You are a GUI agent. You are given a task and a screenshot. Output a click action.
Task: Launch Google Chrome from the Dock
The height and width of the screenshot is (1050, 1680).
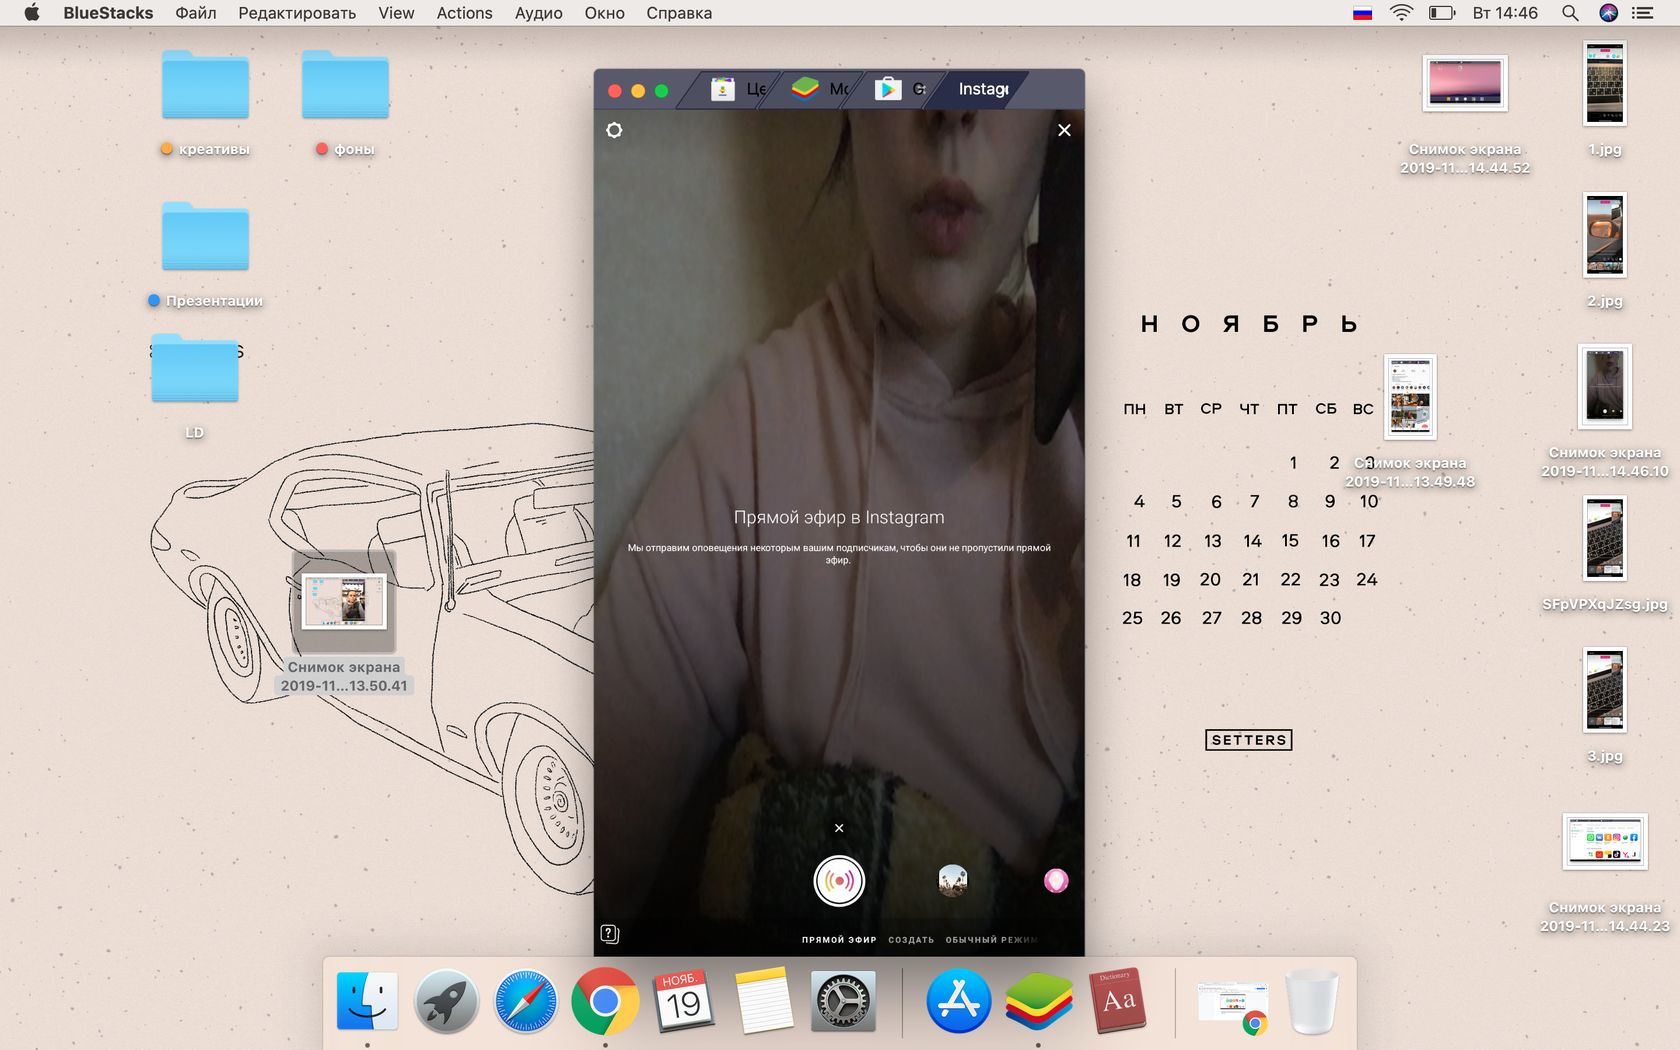(x=604, y=1001)
